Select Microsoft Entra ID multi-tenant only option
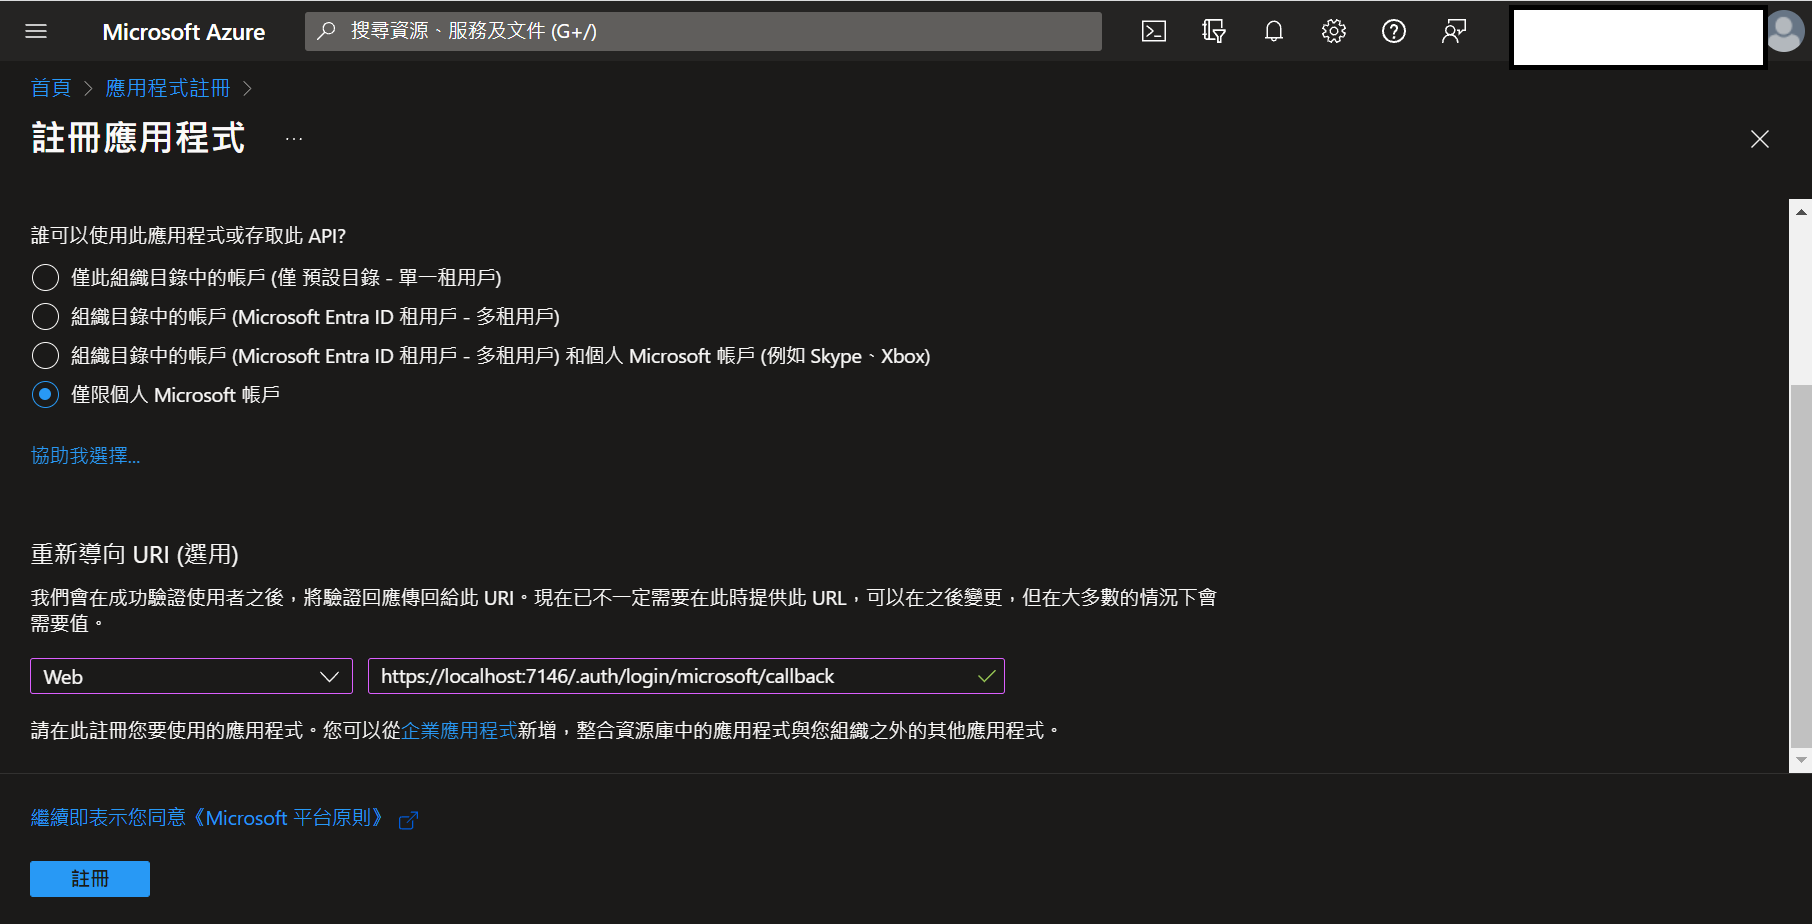 point(45,316)
